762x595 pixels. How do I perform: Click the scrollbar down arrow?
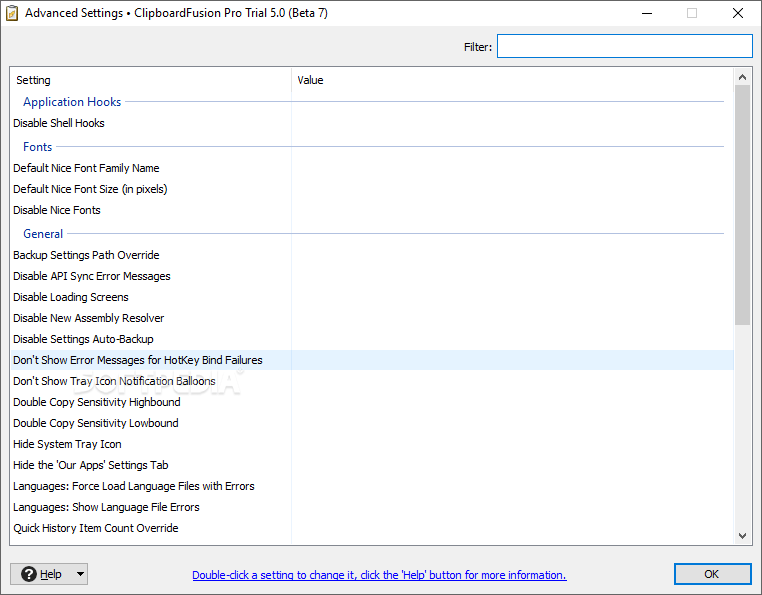pos(742,536)
